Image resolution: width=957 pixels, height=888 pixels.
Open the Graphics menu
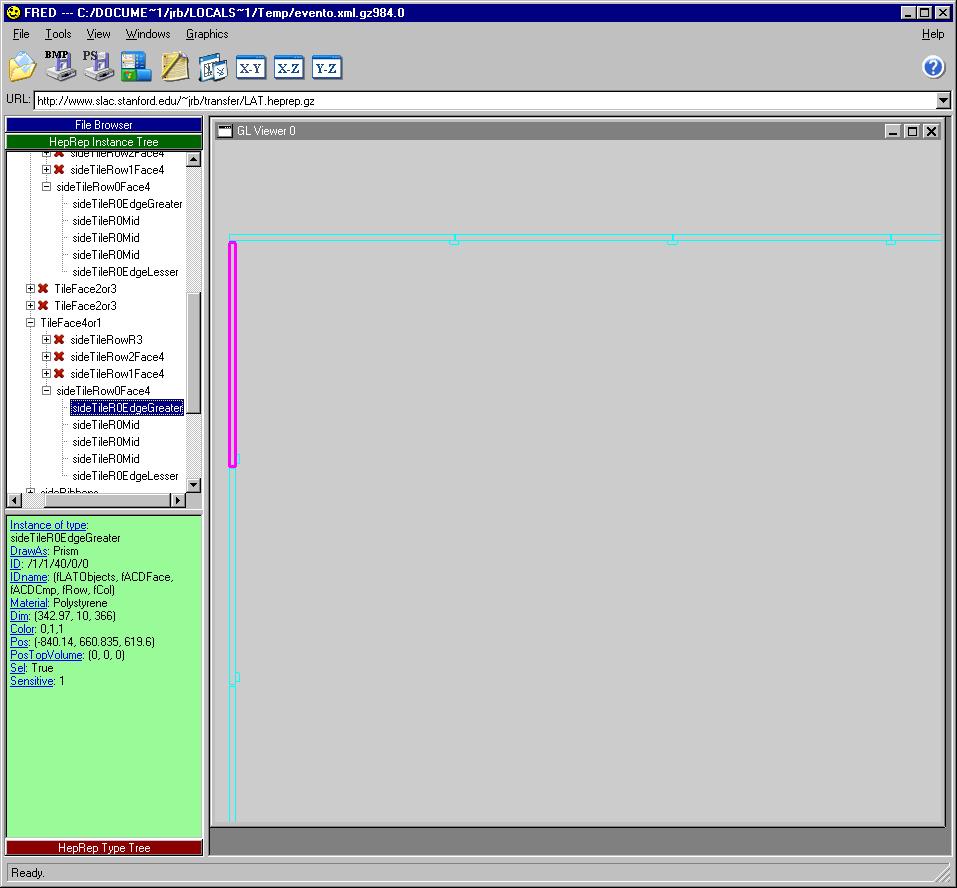[207, 34]
